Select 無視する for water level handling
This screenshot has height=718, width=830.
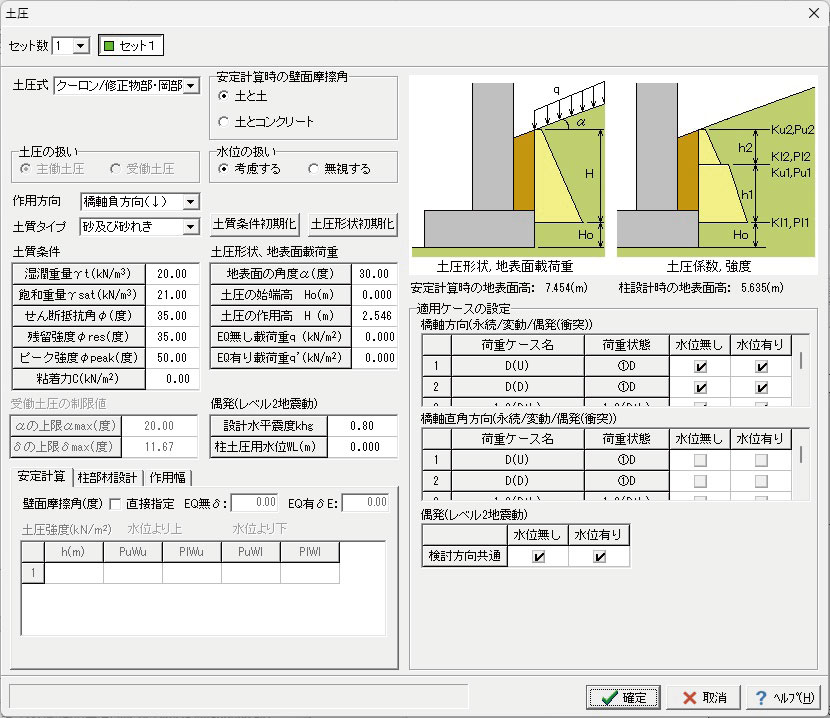coord(313,169)
